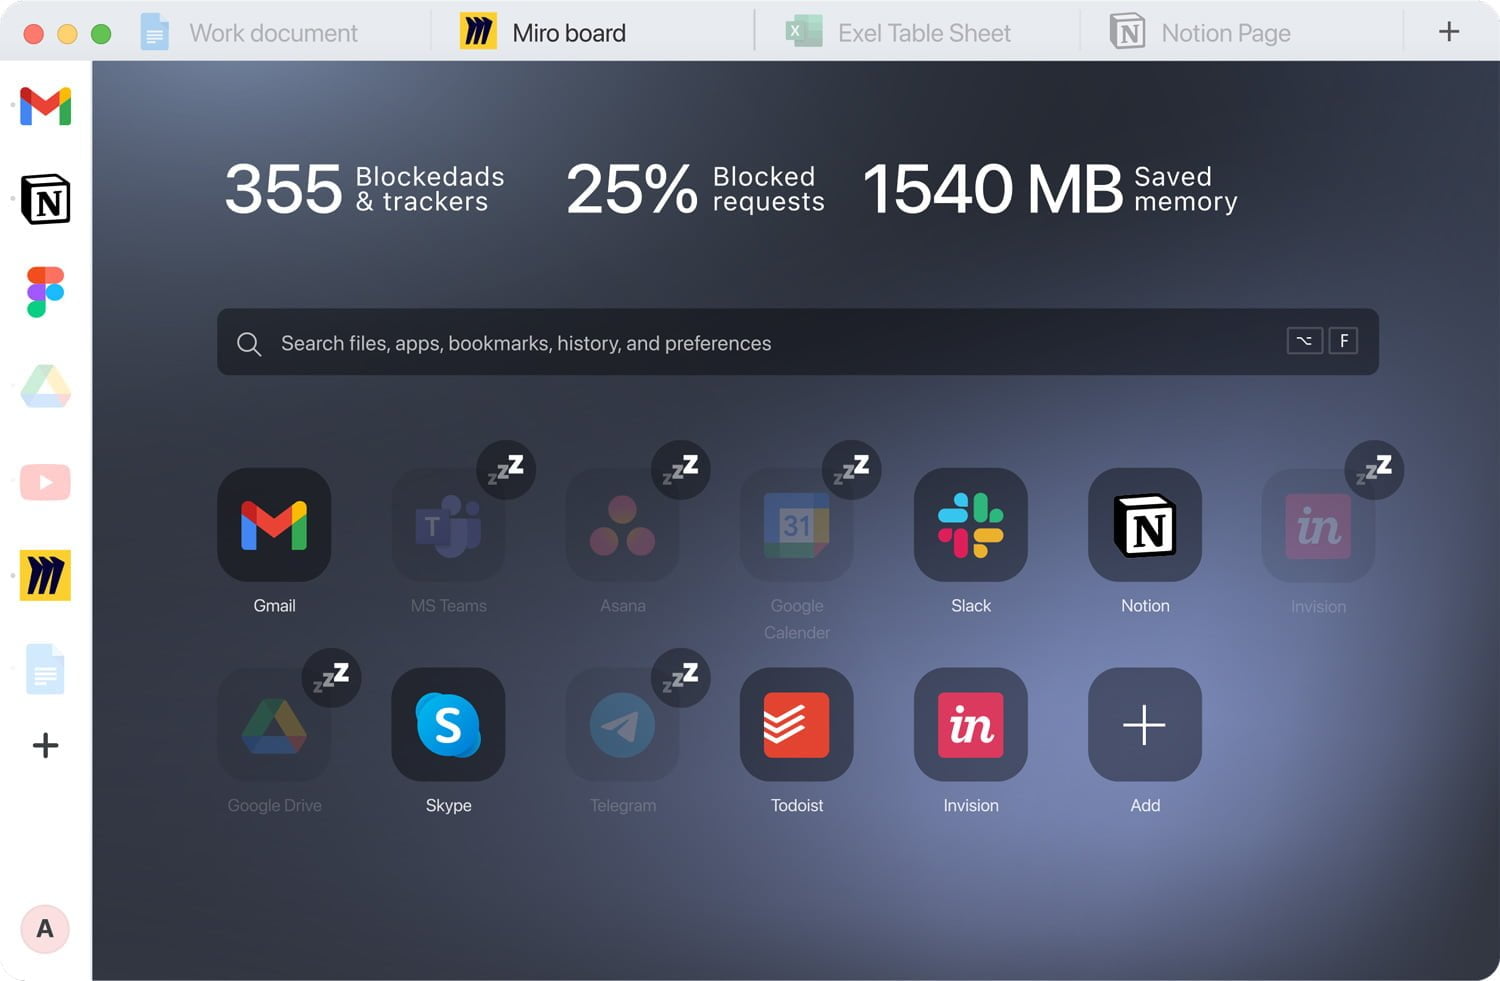Open Figma in the sidebar
The image size is (1500, 981).
point(45,292)
